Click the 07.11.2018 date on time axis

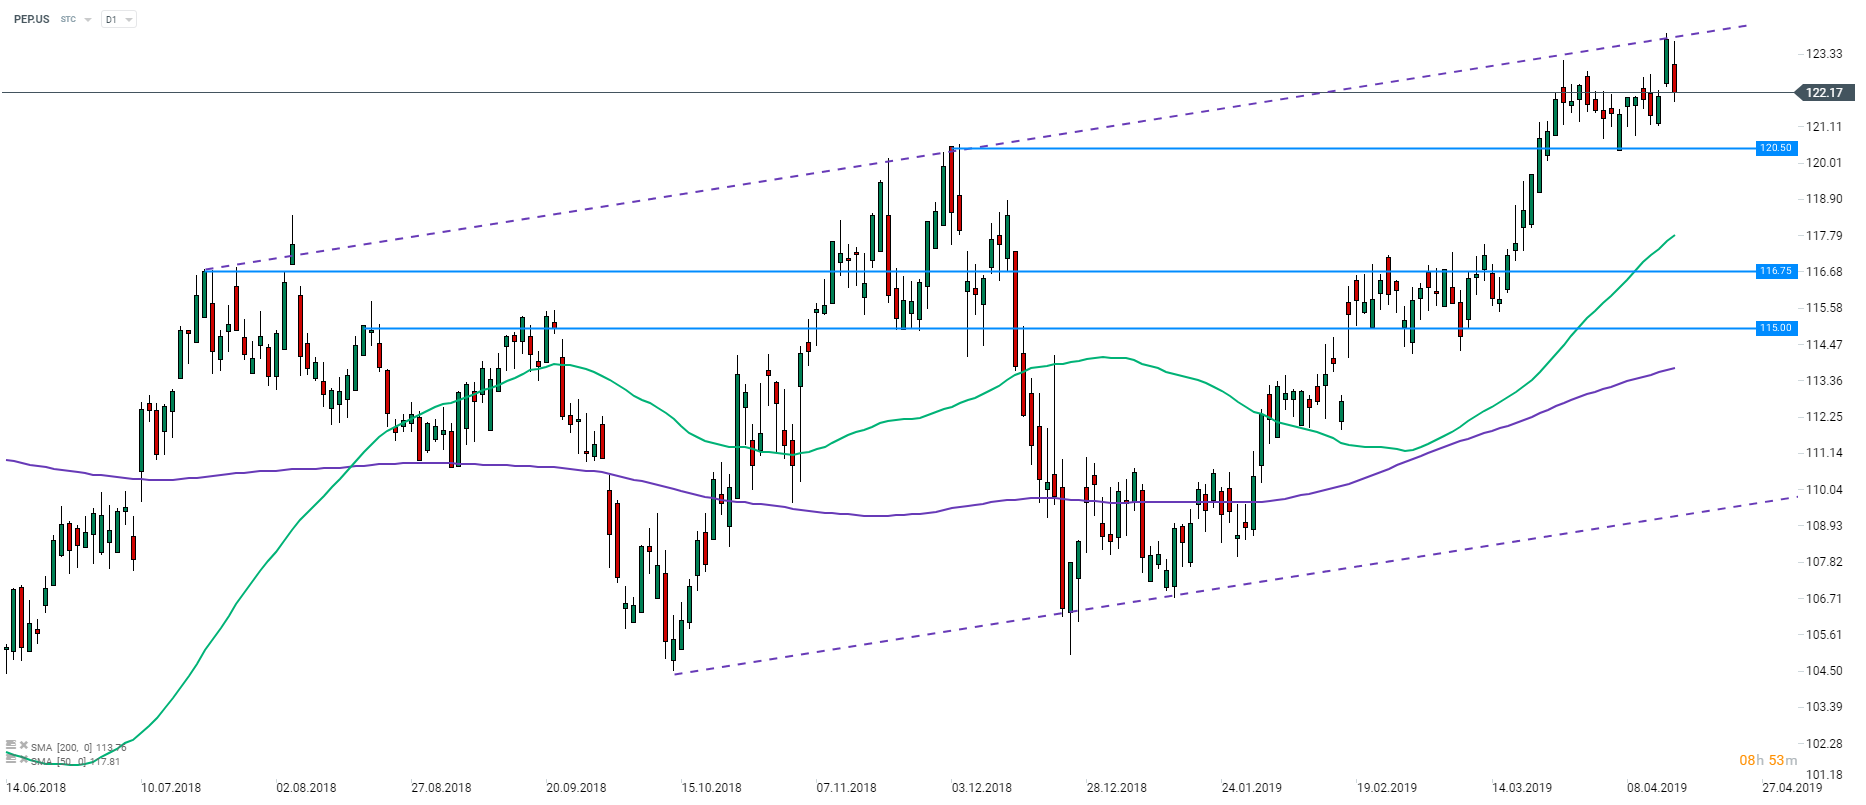click(x=846, y=788)
